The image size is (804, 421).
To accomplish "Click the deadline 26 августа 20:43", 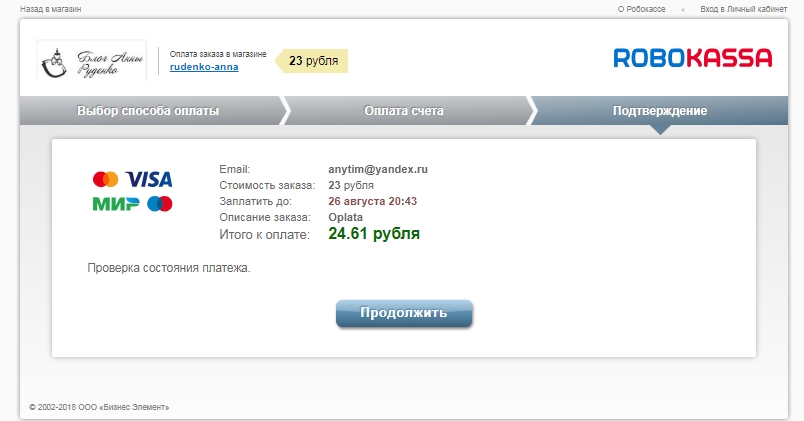I will click(373, 201).
